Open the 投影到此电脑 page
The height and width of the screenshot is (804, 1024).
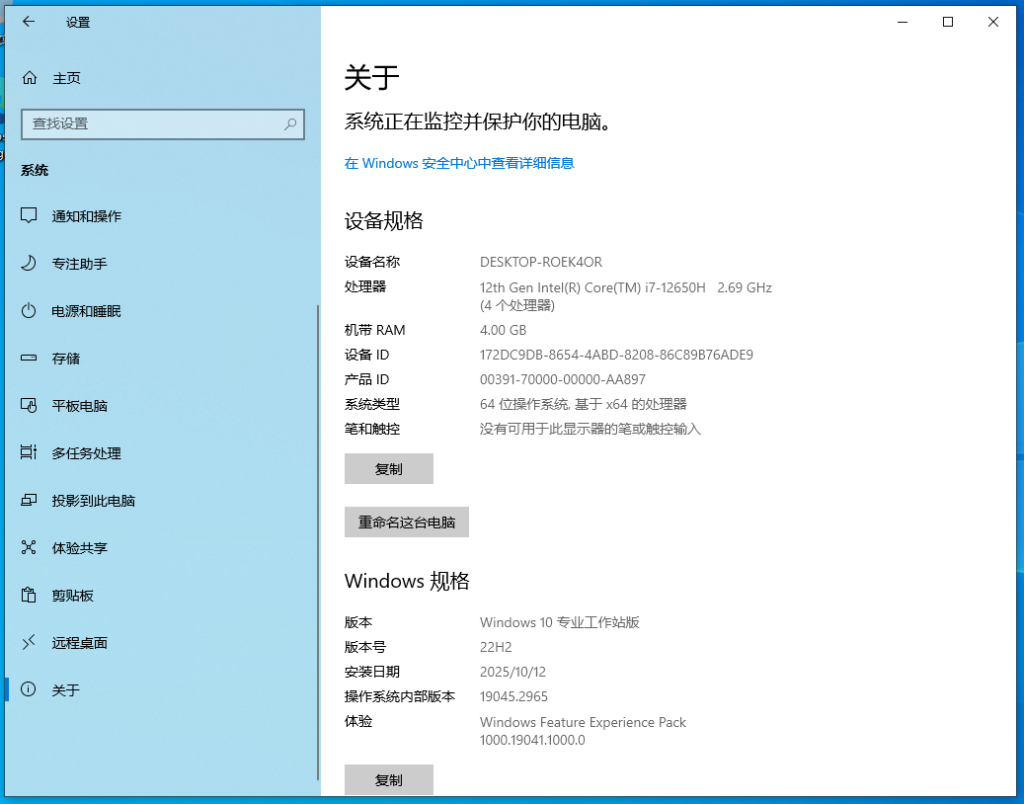click(93, 500)
